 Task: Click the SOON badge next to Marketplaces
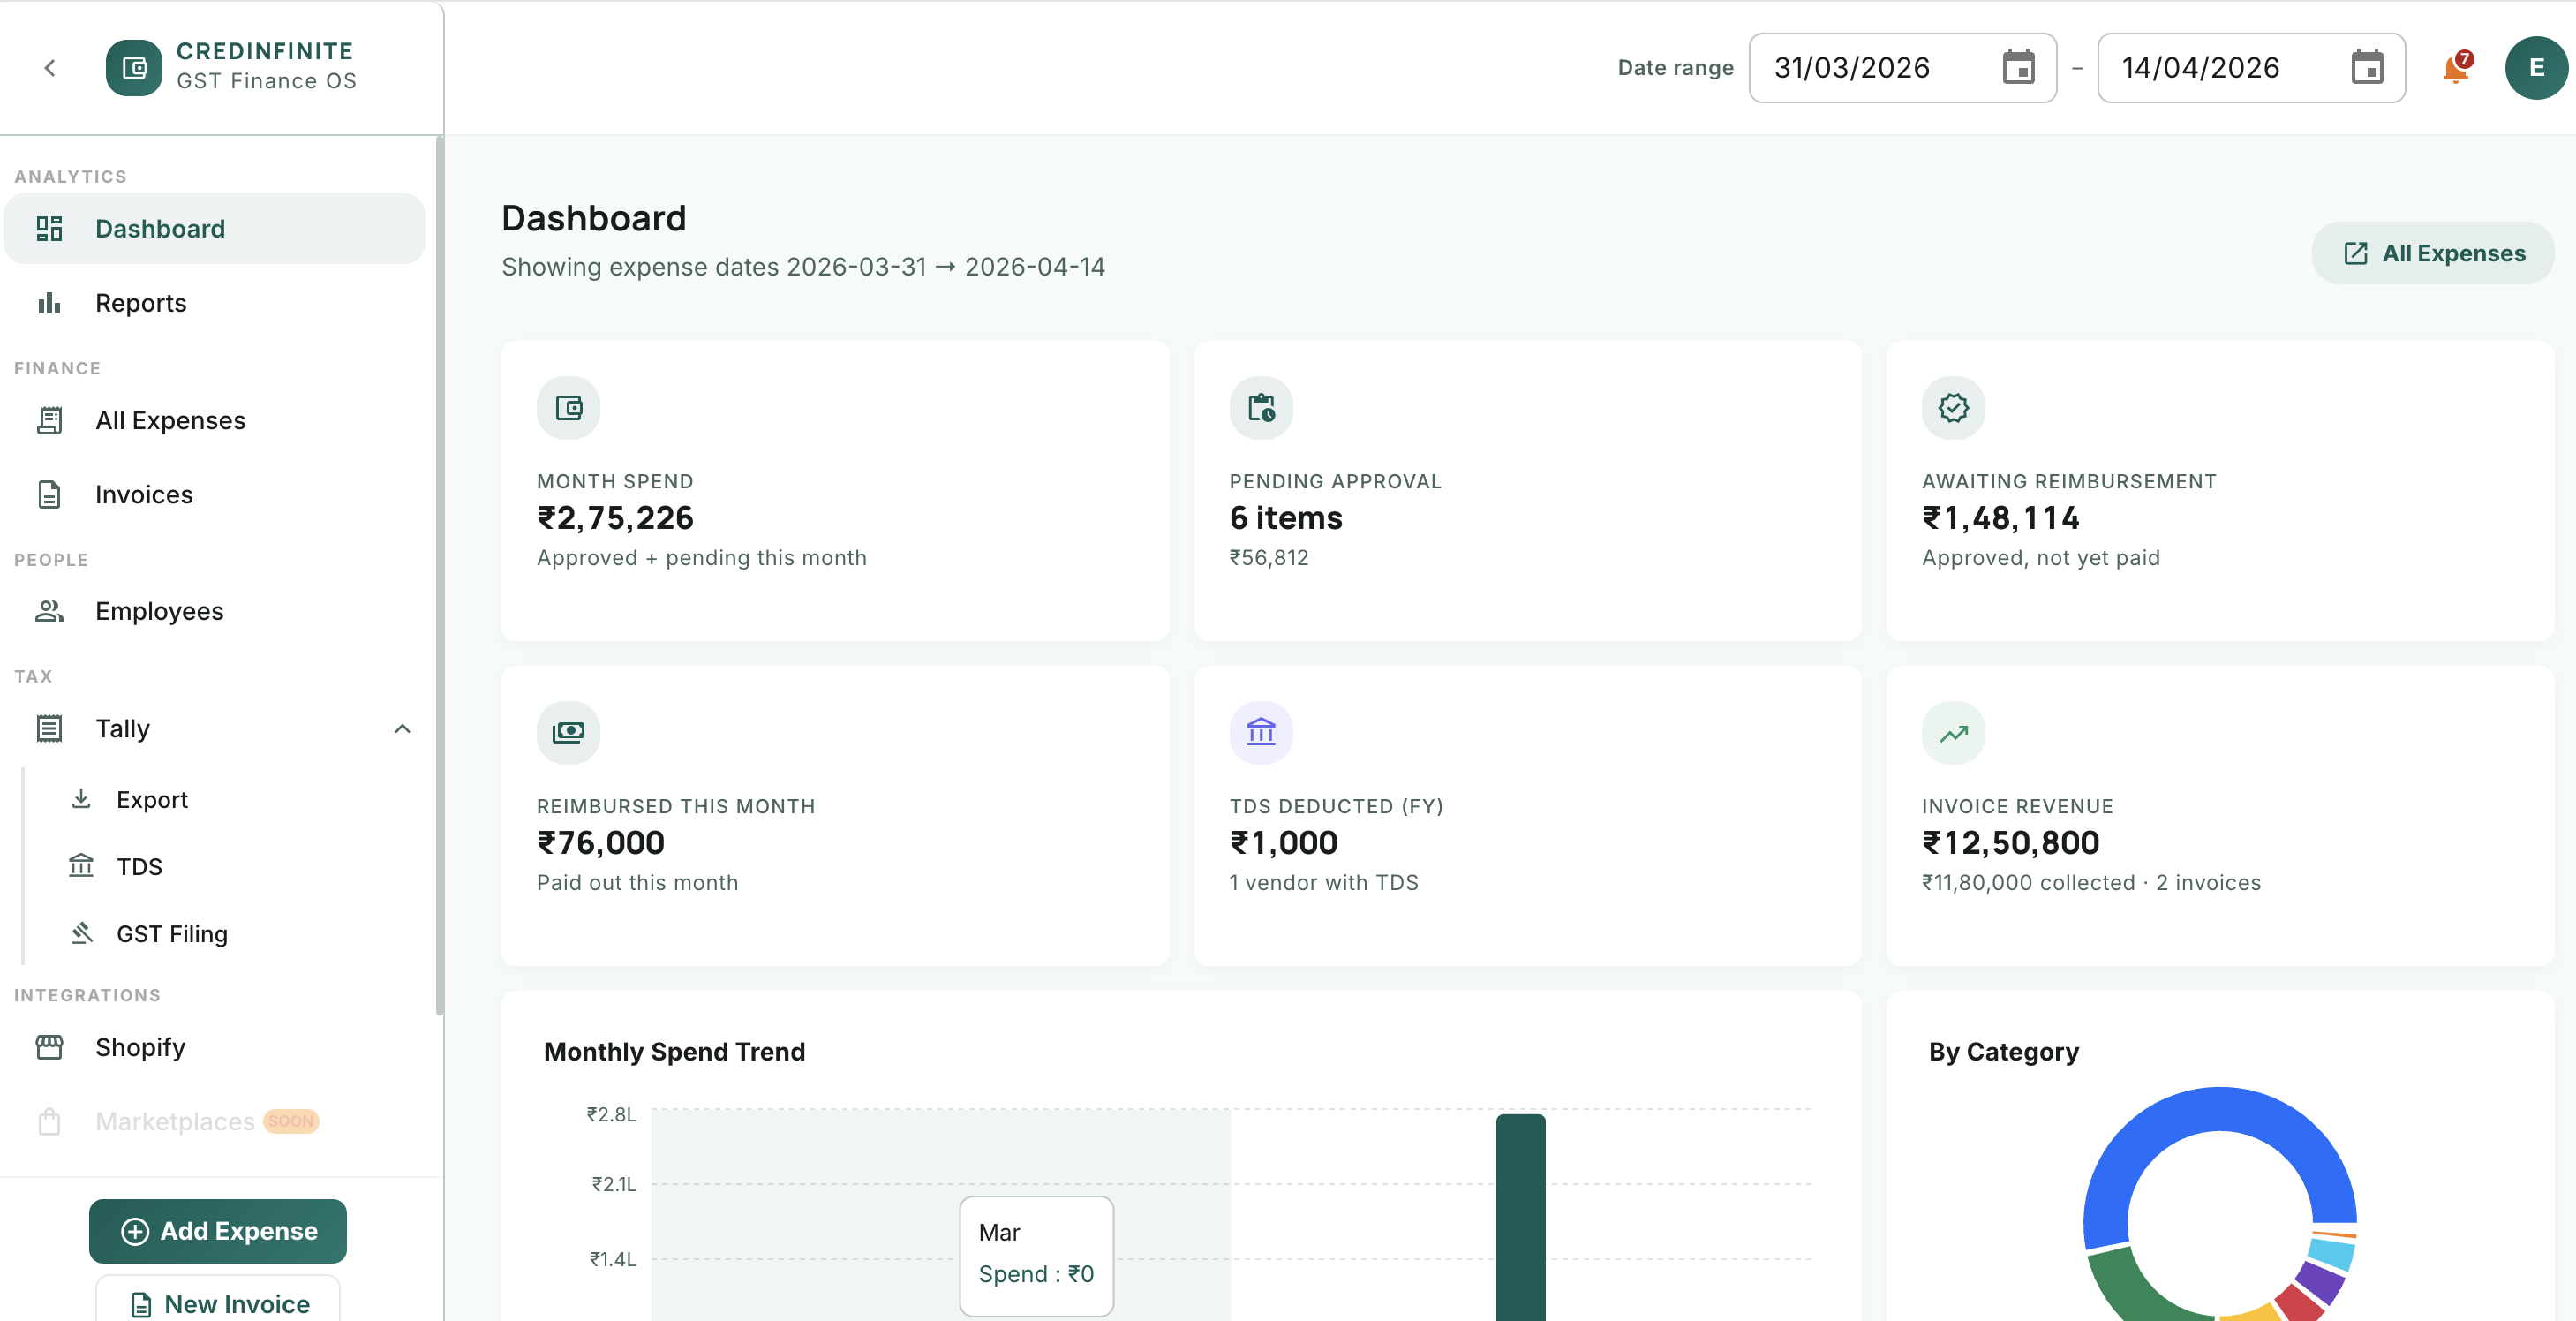click(x=291, y=1121)
